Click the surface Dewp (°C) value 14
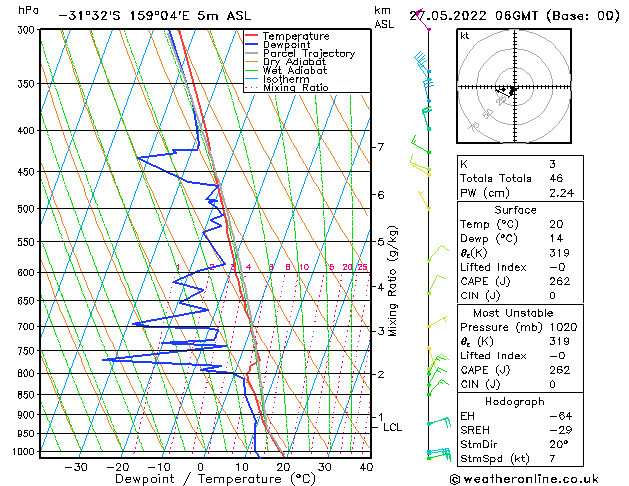Viewport: 629px width, 486px height. 556,239
